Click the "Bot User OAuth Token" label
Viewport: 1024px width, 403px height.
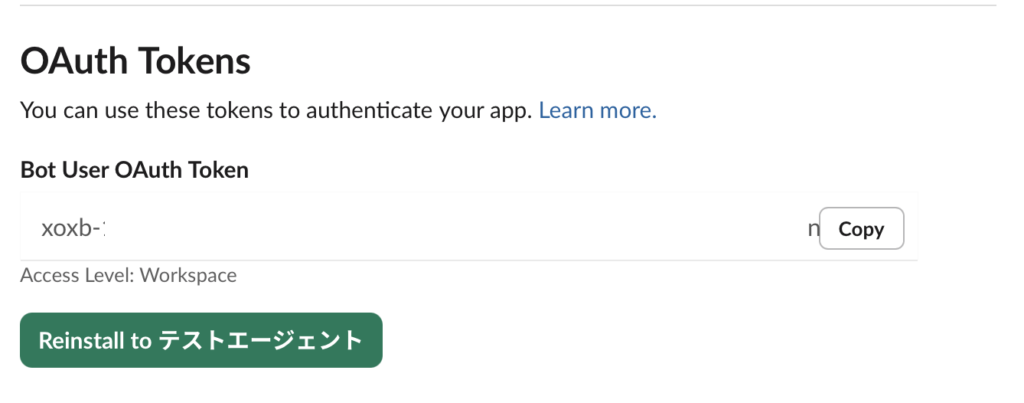(134, 170)
